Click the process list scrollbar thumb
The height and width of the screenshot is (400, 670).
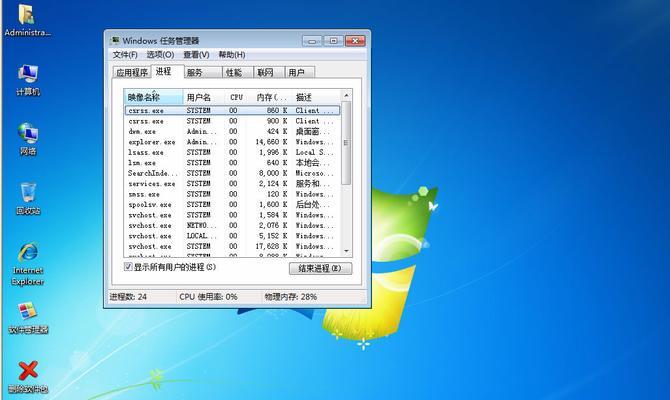click(x=346, y=143)
